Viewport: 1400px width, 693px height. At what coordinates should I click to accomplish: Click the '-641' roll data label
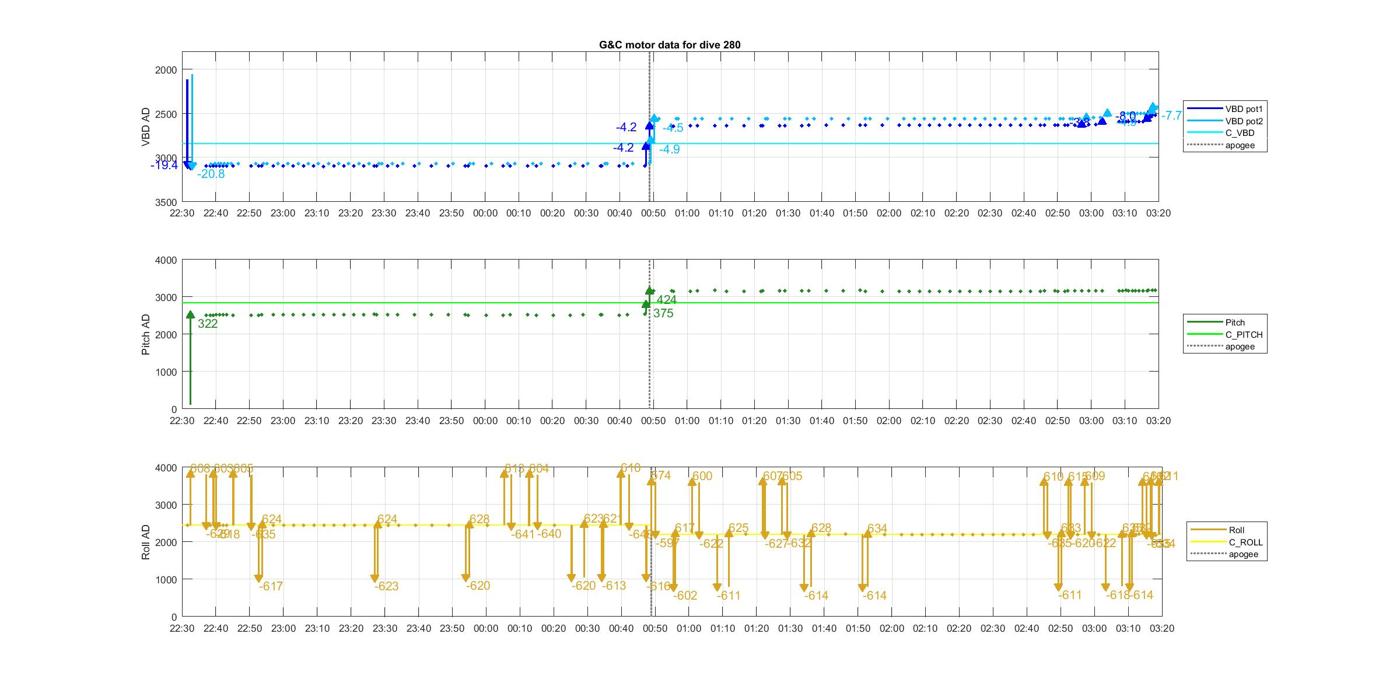[523, 534]
